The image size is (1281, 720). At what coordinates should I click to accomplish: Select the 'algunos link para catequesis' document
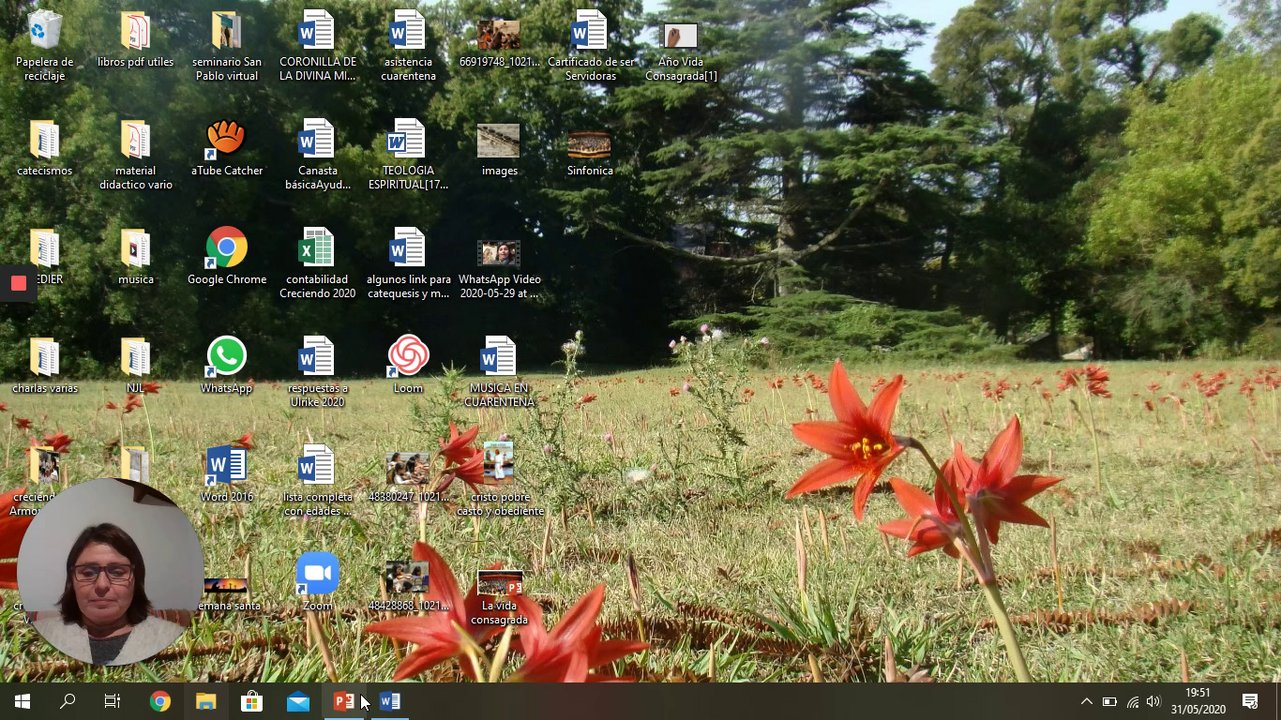pyautogui.click(x=408, y=264)
